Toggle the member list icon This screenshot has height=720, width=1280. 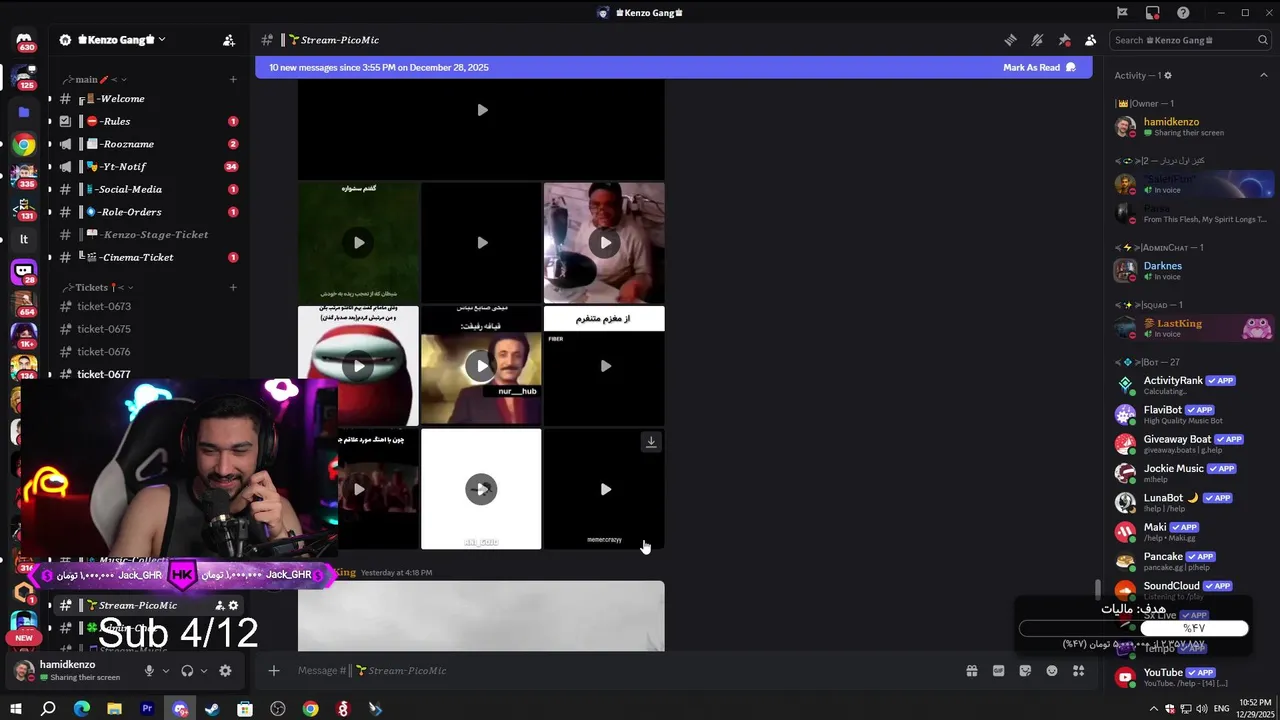point(1090,40)
